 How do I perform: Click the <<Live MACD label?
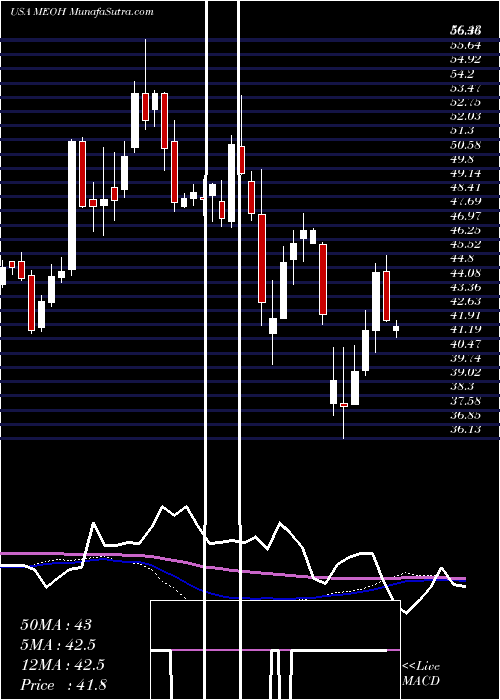421,674
